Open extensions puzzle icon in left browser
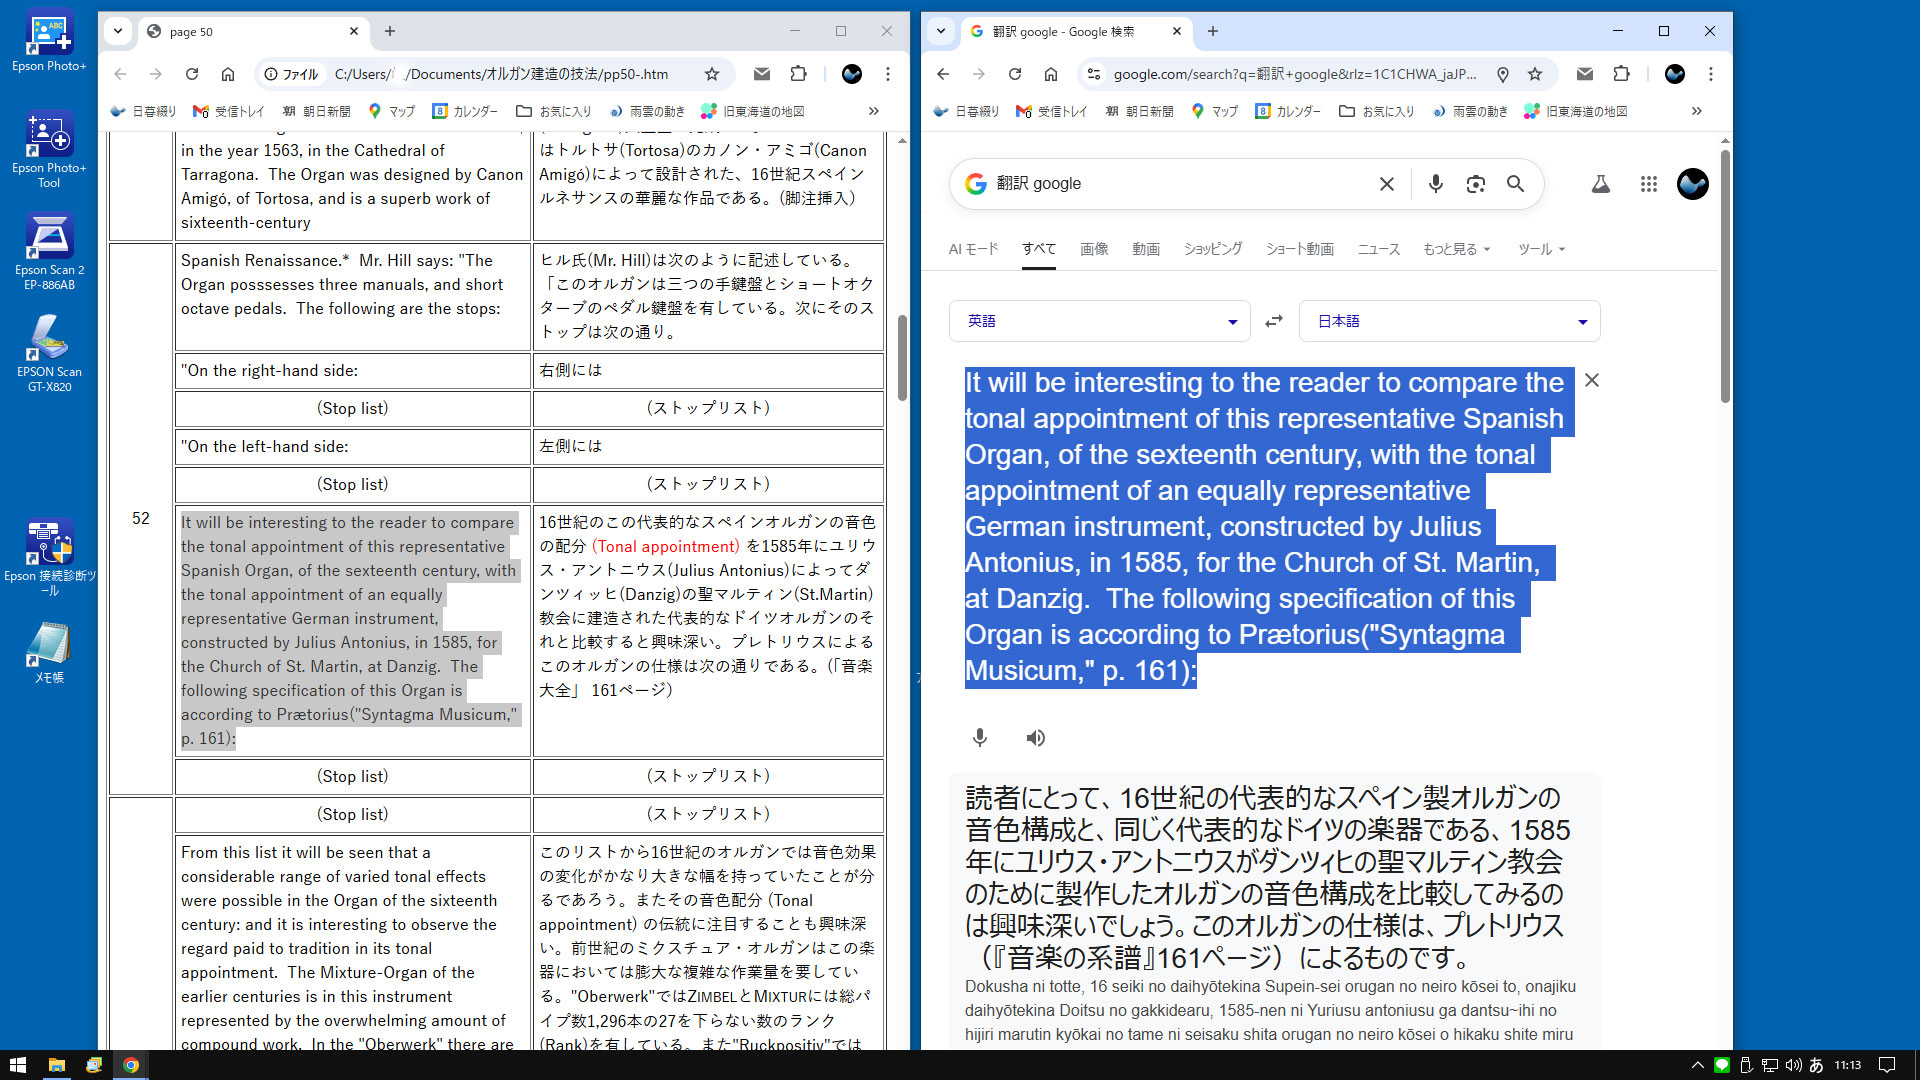Viewport: 1920px width, 1080px height. tap(798, 74)
